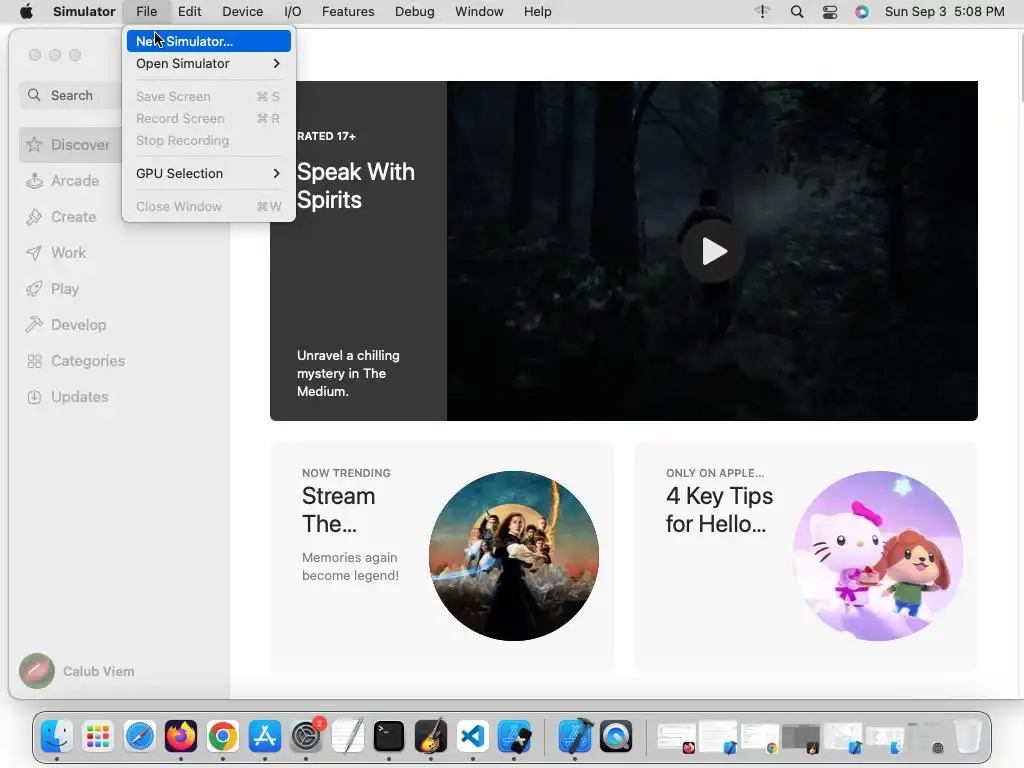Open Calub Viem account profile
Viewport: 1024px width, 768px height.
pos(77,671)
